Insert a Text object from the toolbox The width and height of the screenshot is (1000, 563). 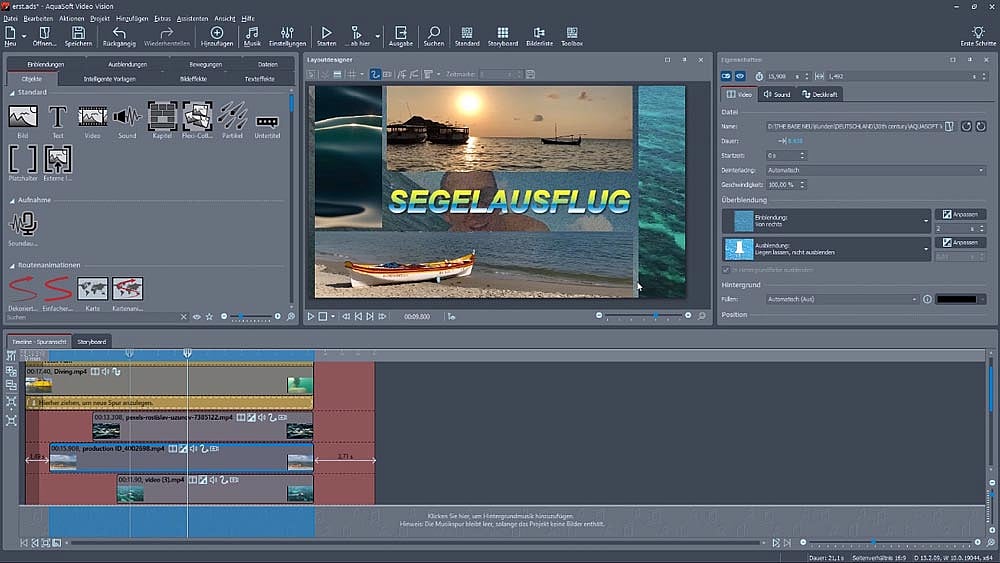(58, 118)
